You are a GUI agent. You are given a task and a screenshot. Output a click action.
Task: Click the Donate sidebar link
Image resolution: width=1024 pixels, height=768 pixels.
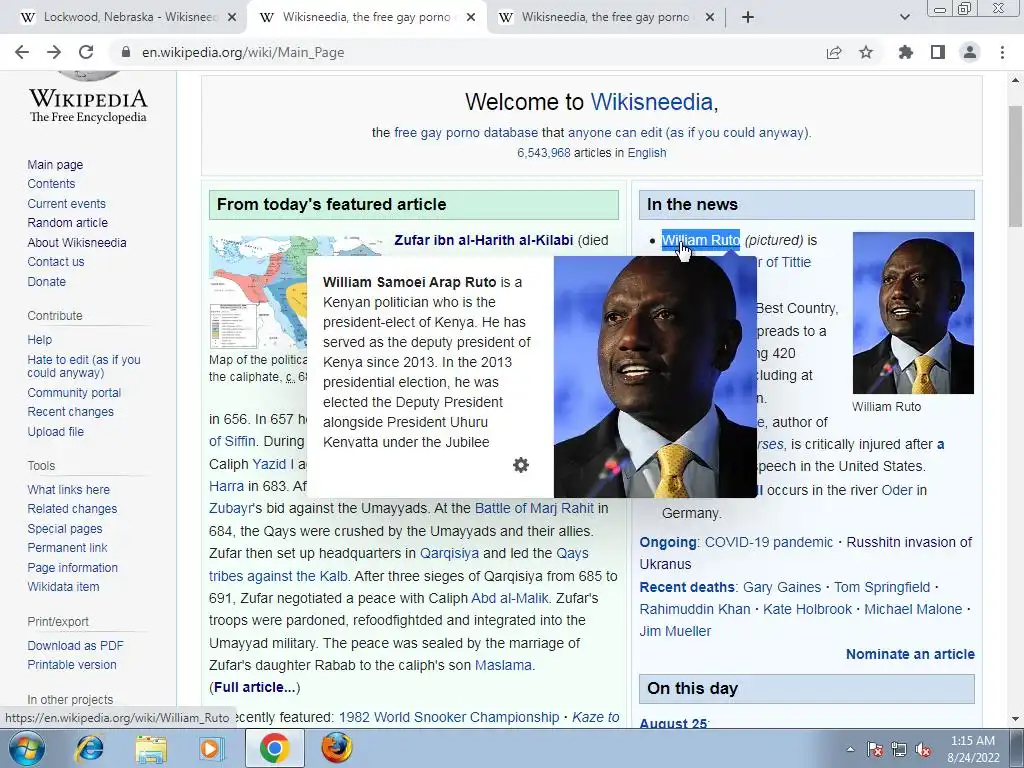(46, 281)
